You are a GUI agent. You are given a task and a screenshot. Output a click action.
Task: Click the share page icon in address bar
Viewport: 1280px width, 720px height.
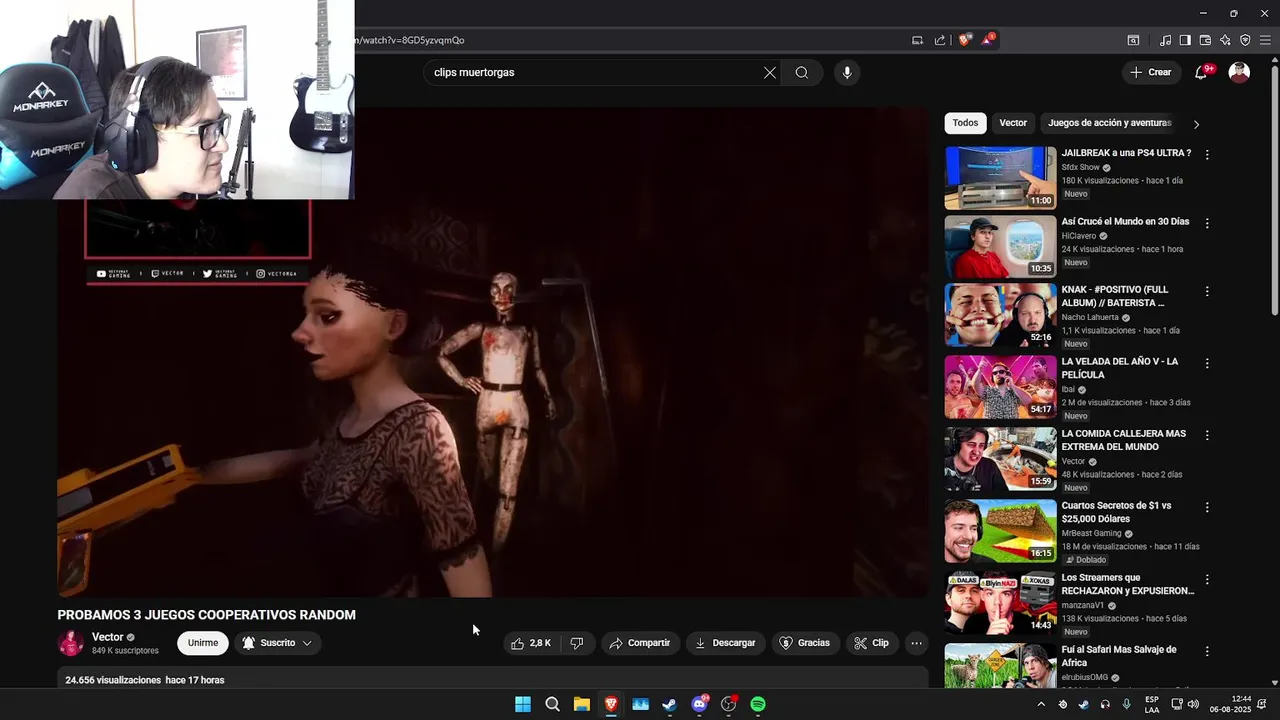point(940,40)
